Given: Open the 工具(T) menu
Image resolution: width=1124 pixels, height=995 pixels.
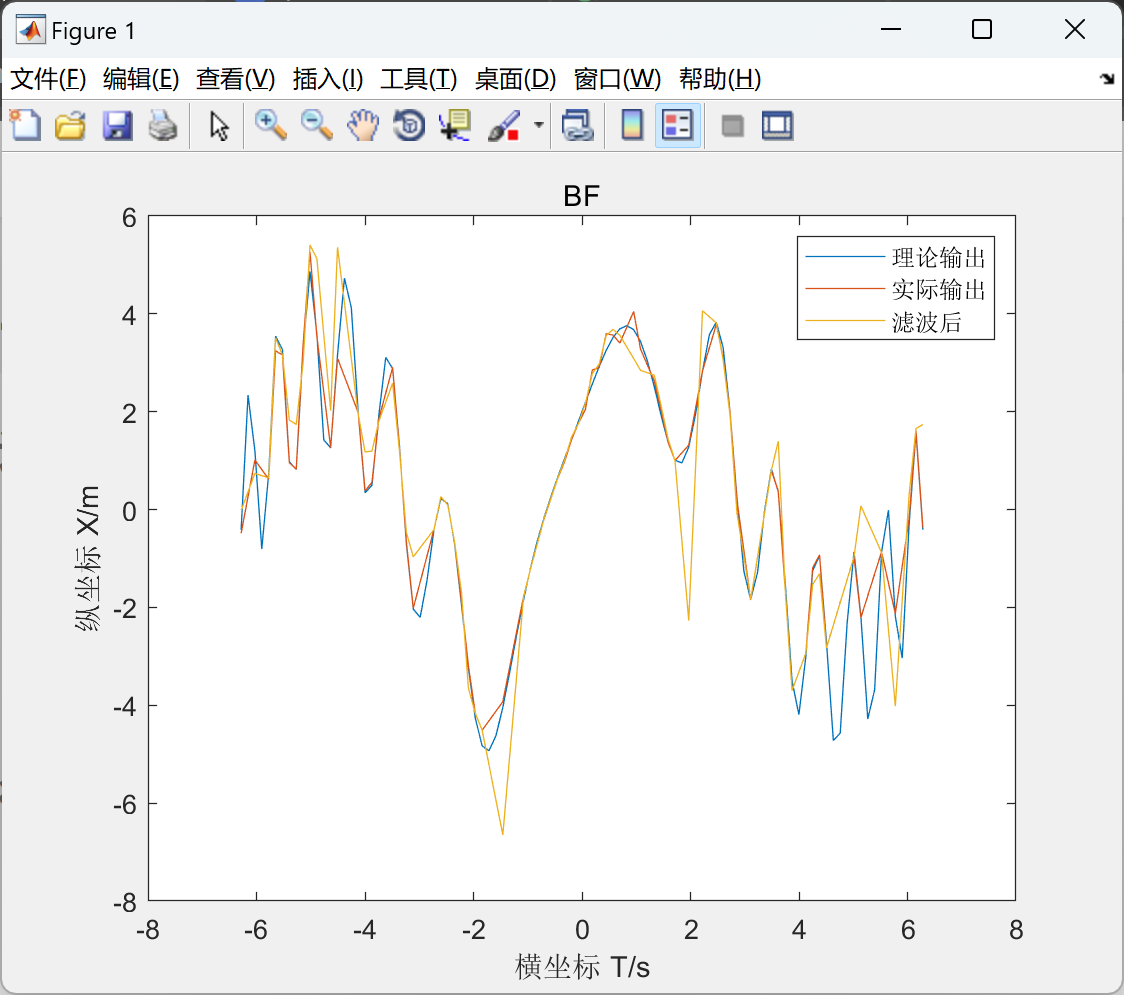Looking at the screenshot, I should 419,79.
